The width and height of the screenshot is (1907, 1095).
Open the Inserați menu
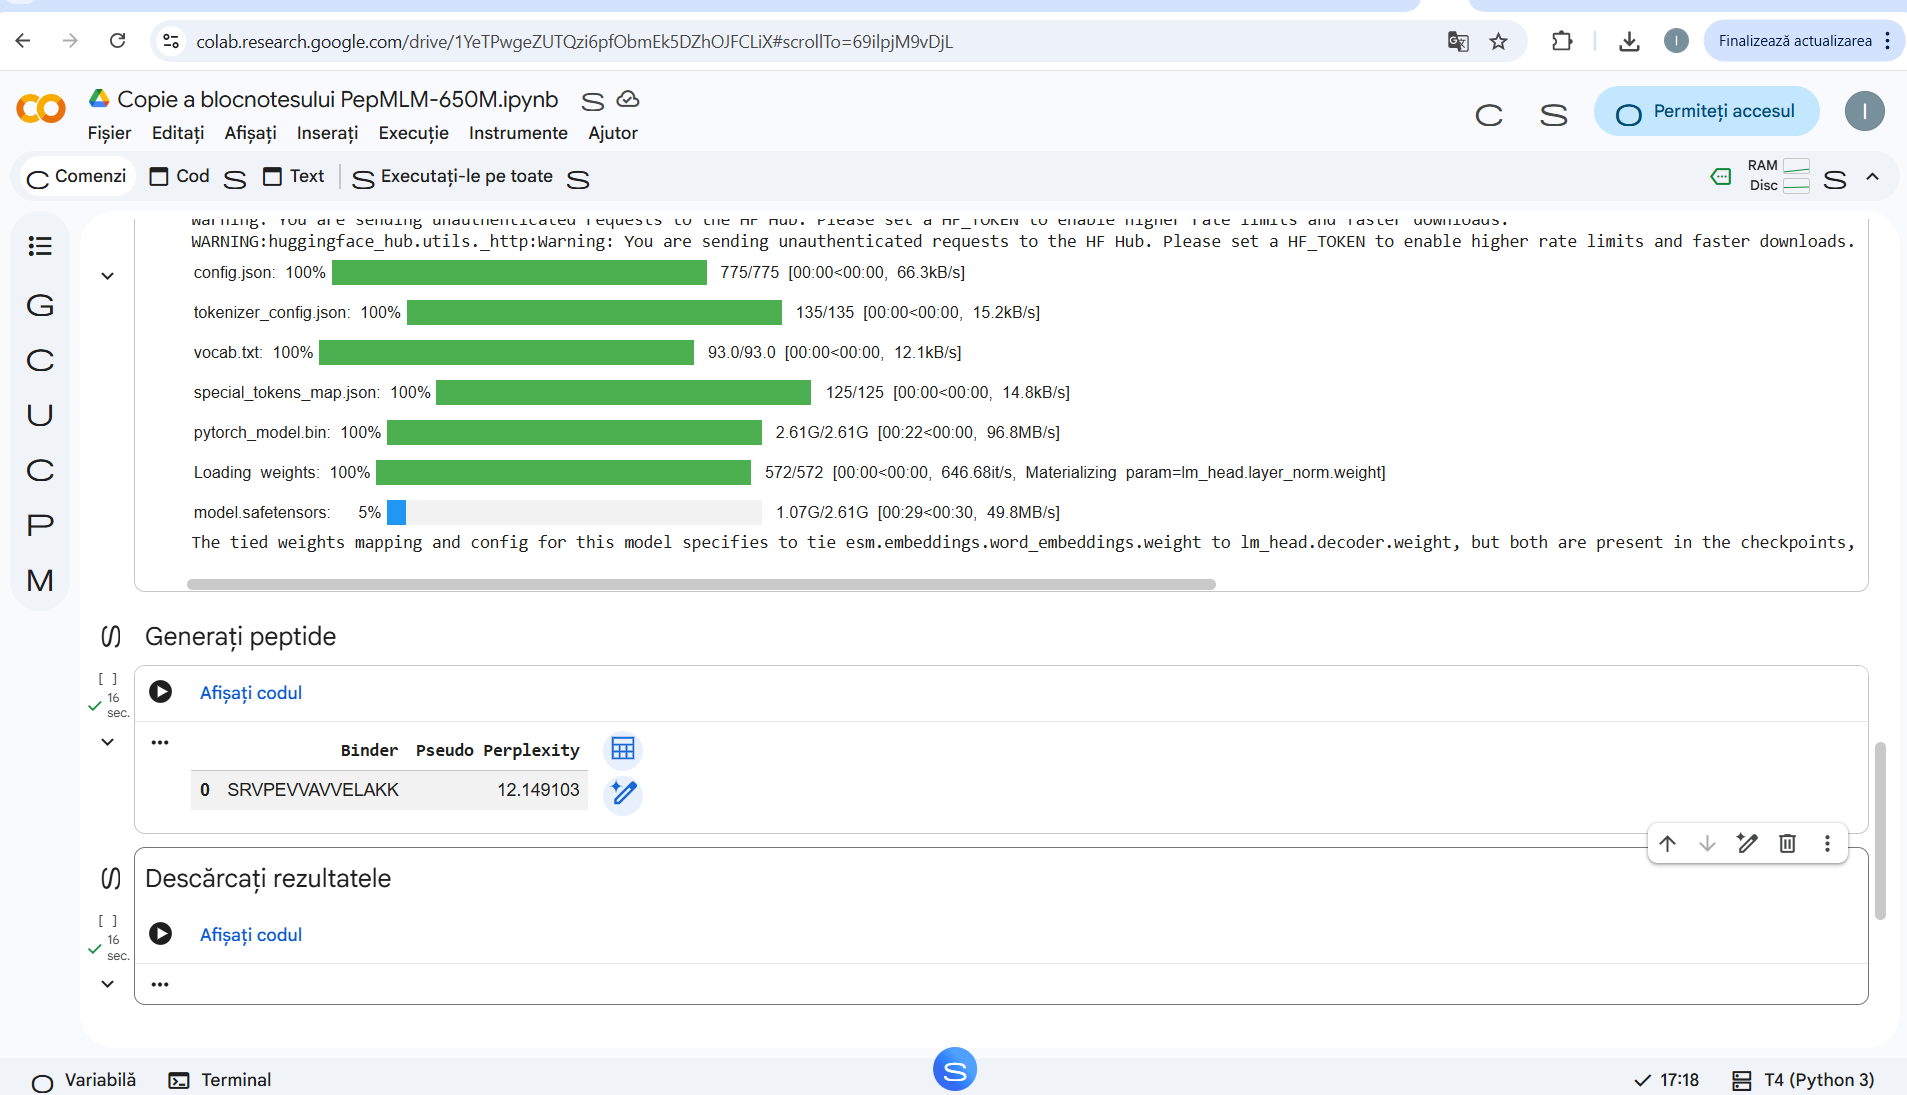pyautogui.click(x=327, y=133)
